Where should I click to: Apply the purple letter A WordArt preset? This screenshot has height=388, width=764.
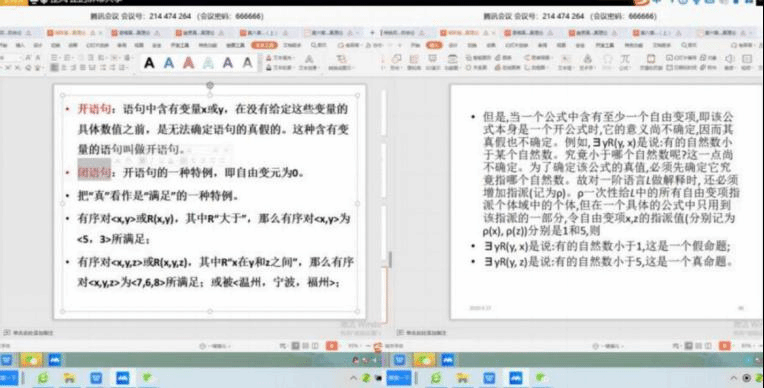click(228, 63)
